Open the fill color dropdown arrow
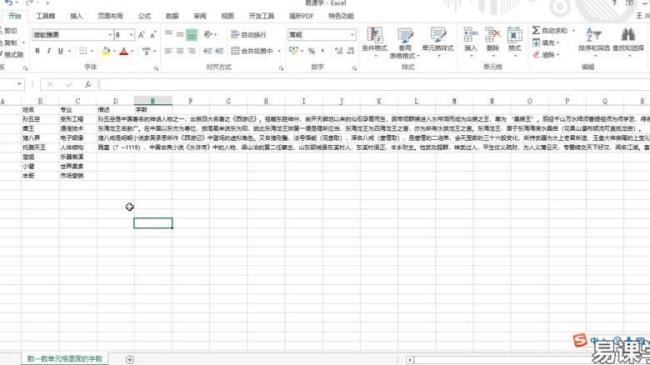The height and width of the screenshot is (365, 650). [114, 51]
